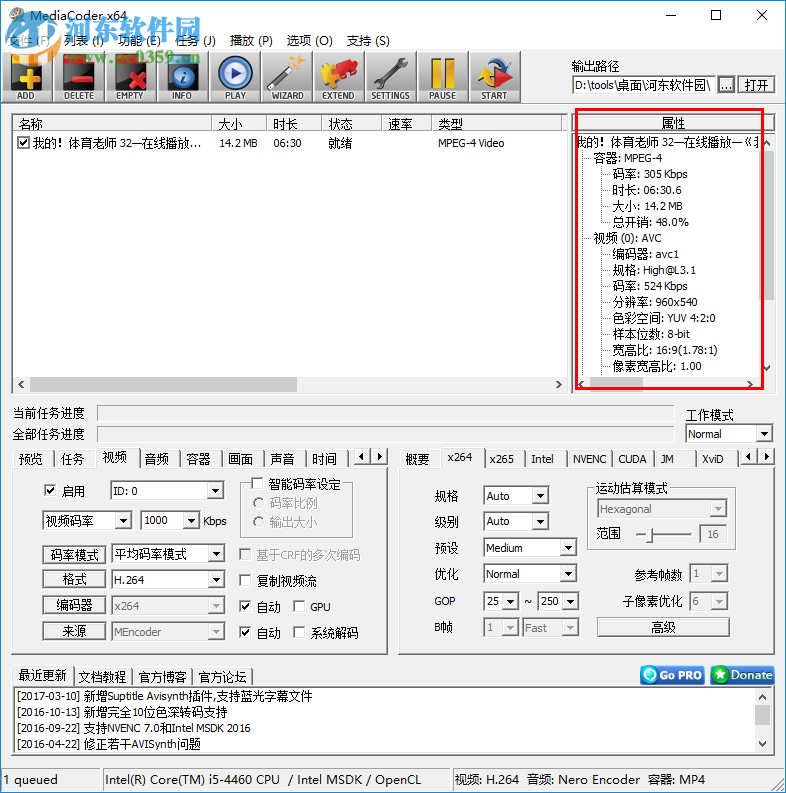786x793 pixels.
Task: Click the Go PRO badge
Action: click(672, 675)
